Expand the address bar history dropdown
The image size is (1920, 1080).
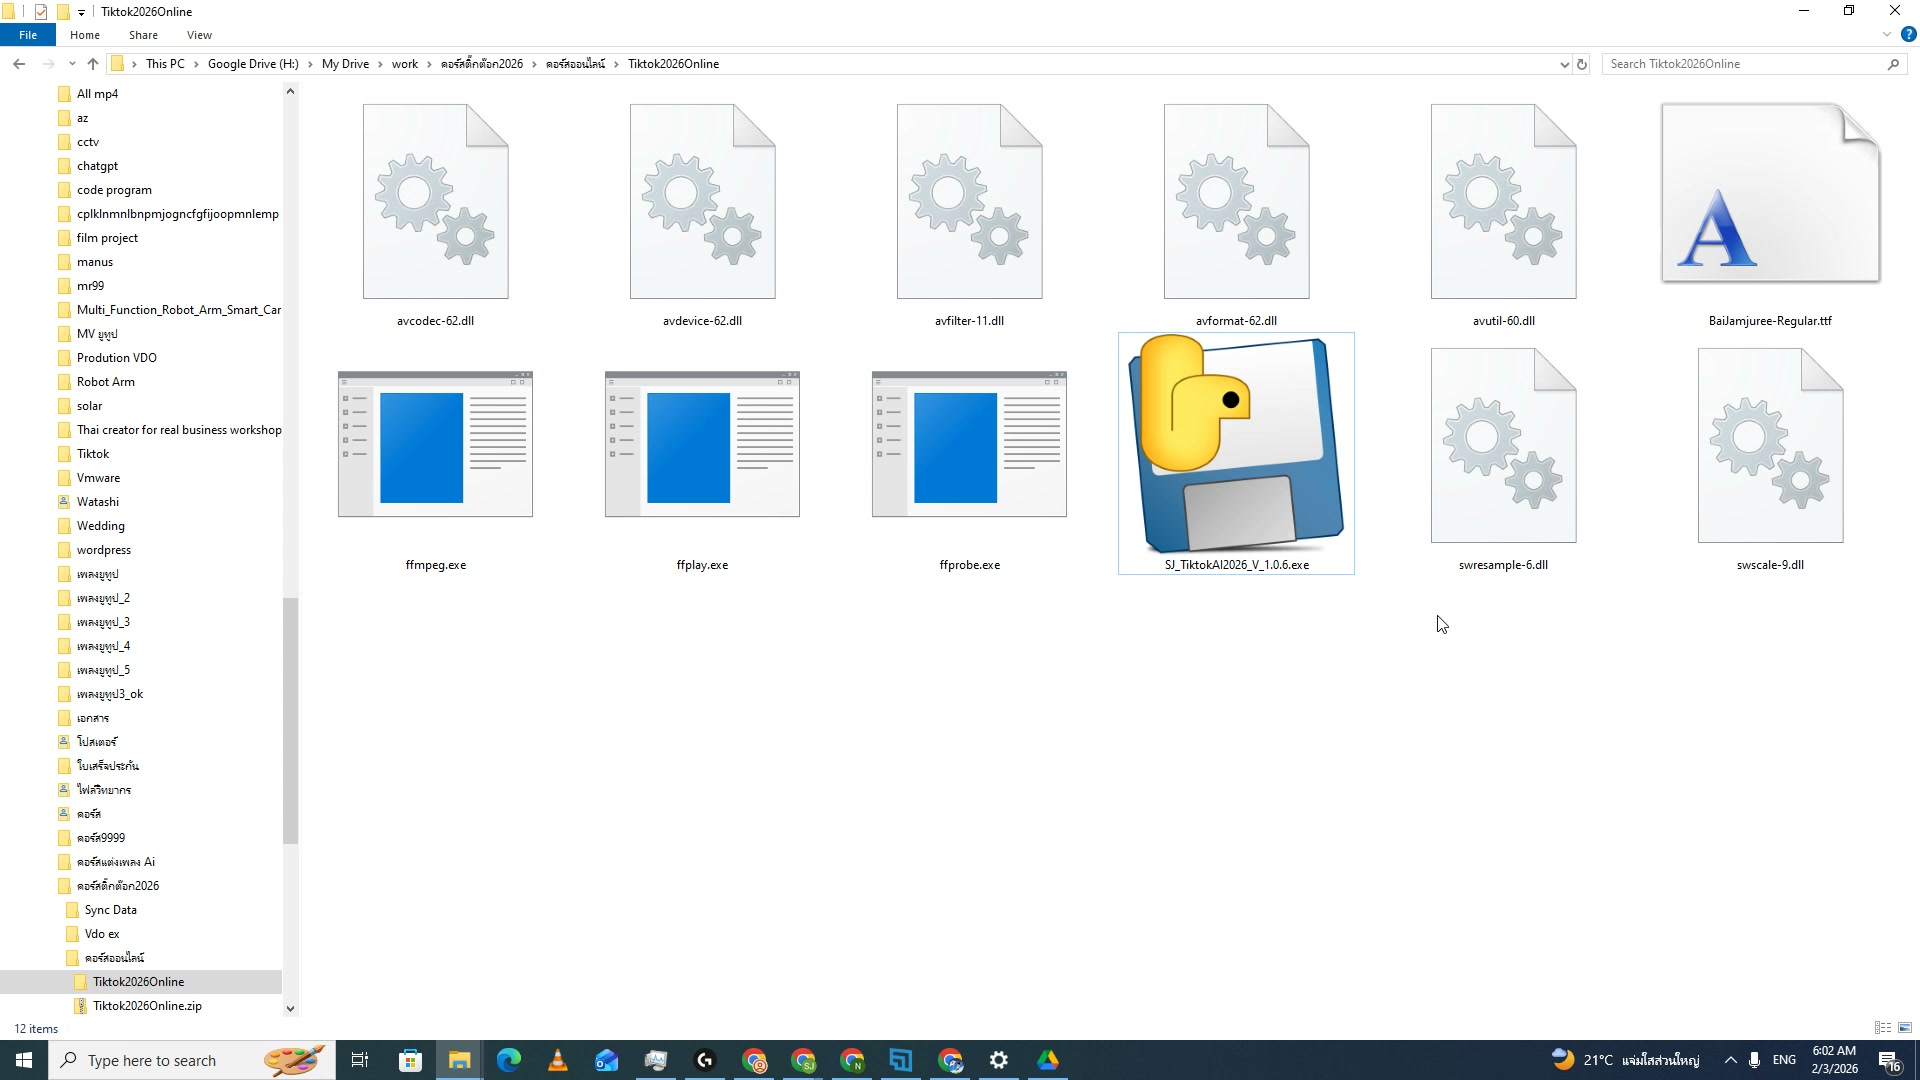(1564, 63)
